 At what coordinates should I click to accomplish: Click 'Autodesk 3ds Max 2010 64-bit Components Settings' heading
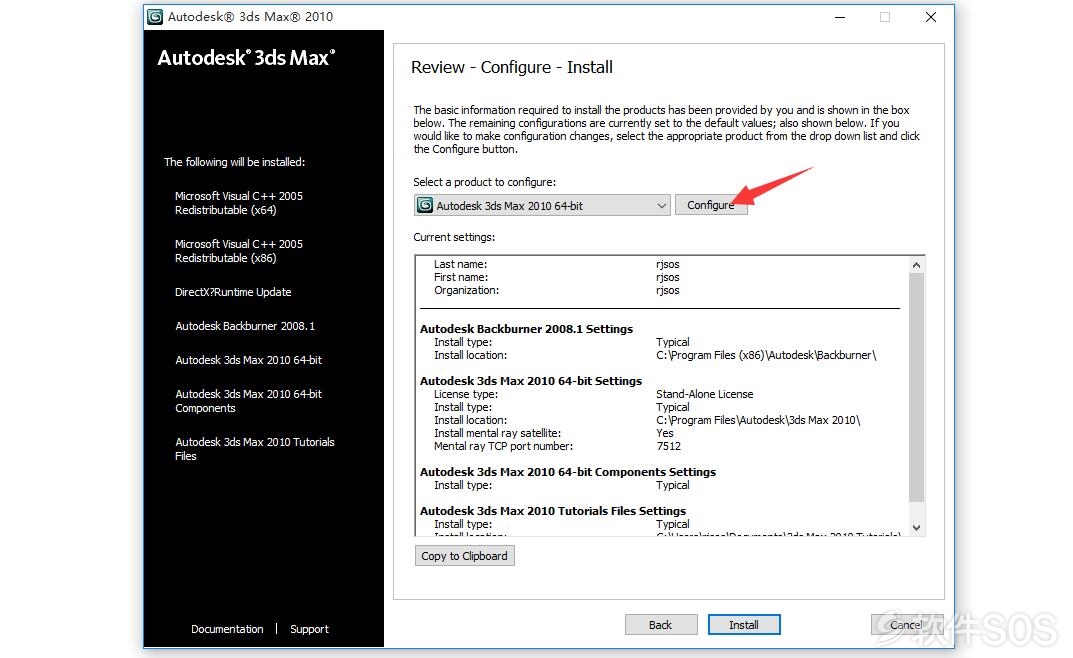pyautogui.click(x=568, y=471)
